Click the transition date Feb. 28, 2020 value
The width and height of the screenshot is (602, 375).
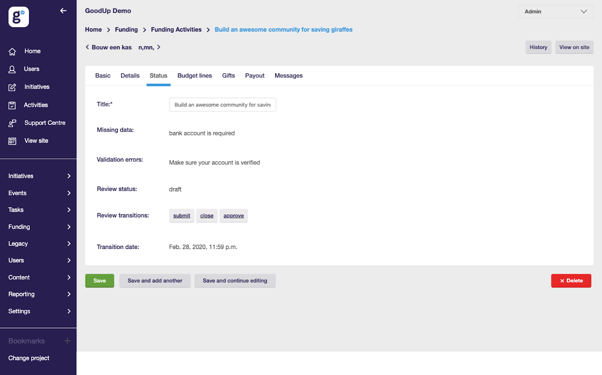coord(203,247)
